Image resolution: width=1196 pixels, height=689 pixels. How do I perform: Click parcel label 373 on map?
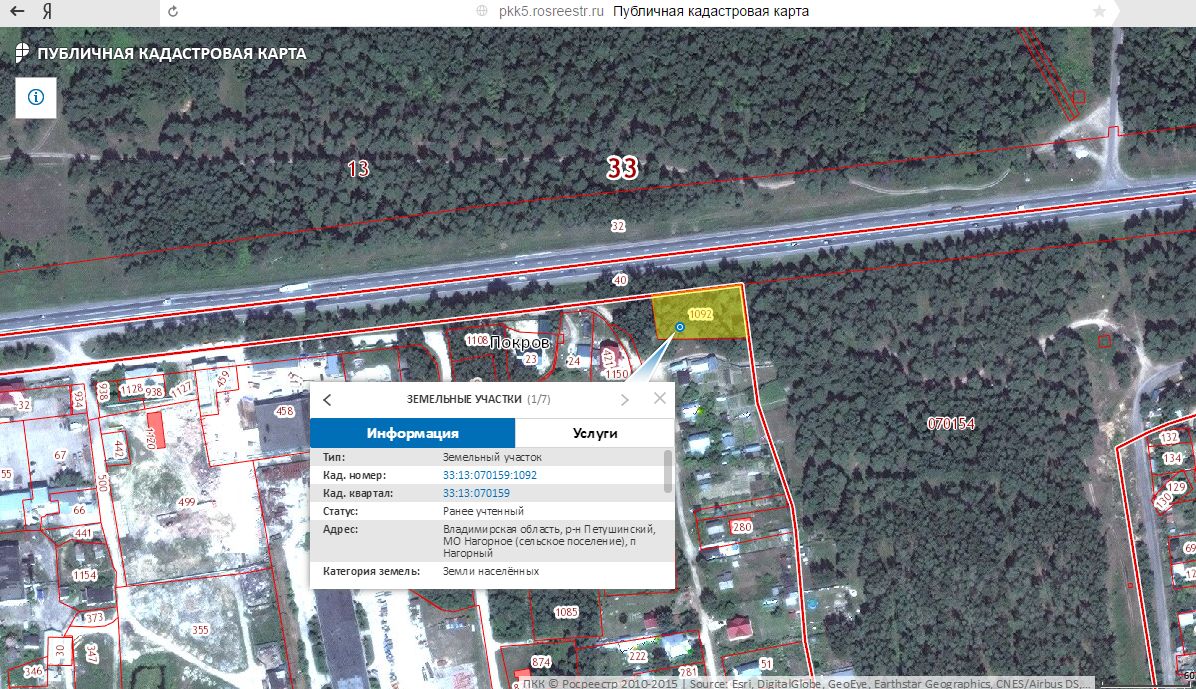[x=94, y=617]
